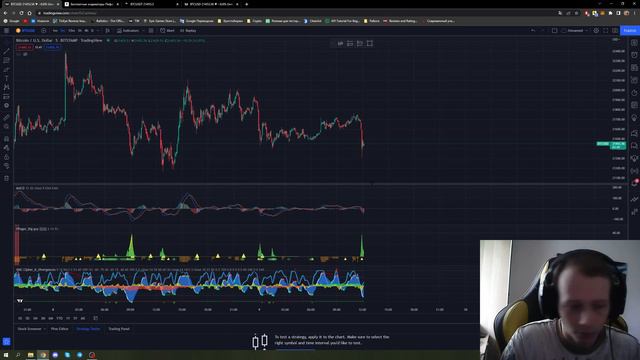Click the remove drawings trash icon
This screenshot has height=360, width=640.
(6, 178)
